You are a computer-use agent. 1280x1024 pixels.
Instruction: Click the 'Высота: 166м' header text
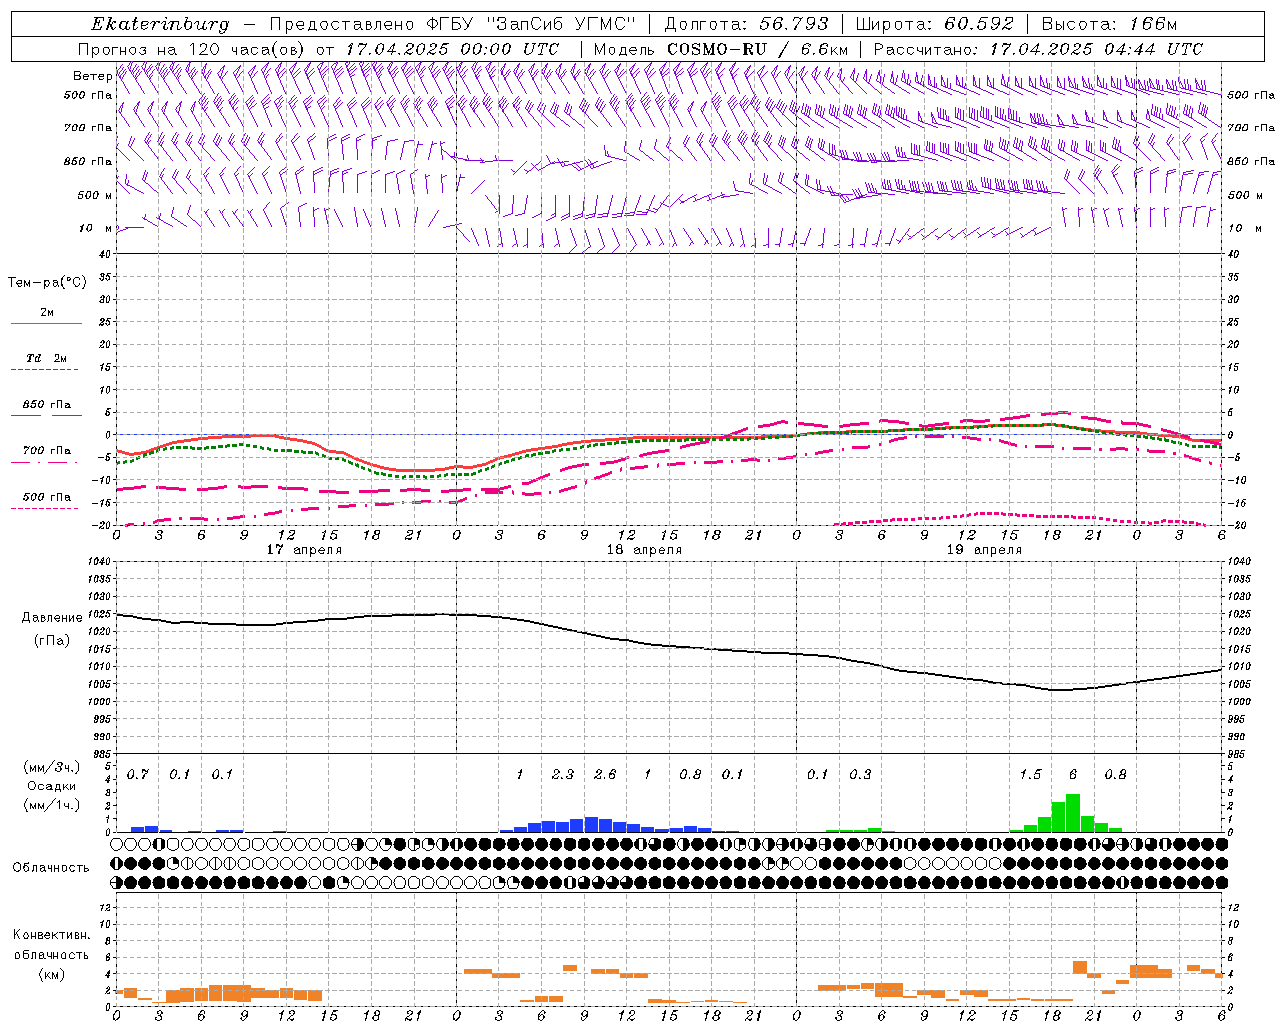[1109, 24]
